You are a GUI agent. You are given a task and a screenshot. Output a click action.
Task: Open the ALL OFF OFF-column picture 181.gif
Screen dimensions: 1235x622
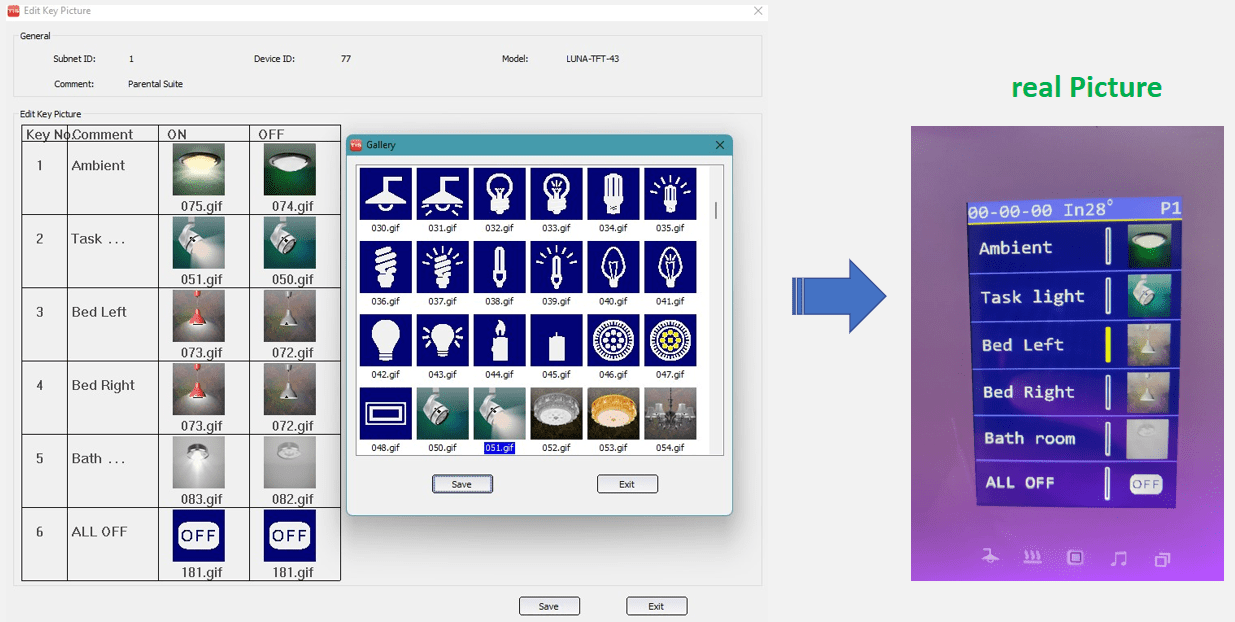[x=289, y=535]
